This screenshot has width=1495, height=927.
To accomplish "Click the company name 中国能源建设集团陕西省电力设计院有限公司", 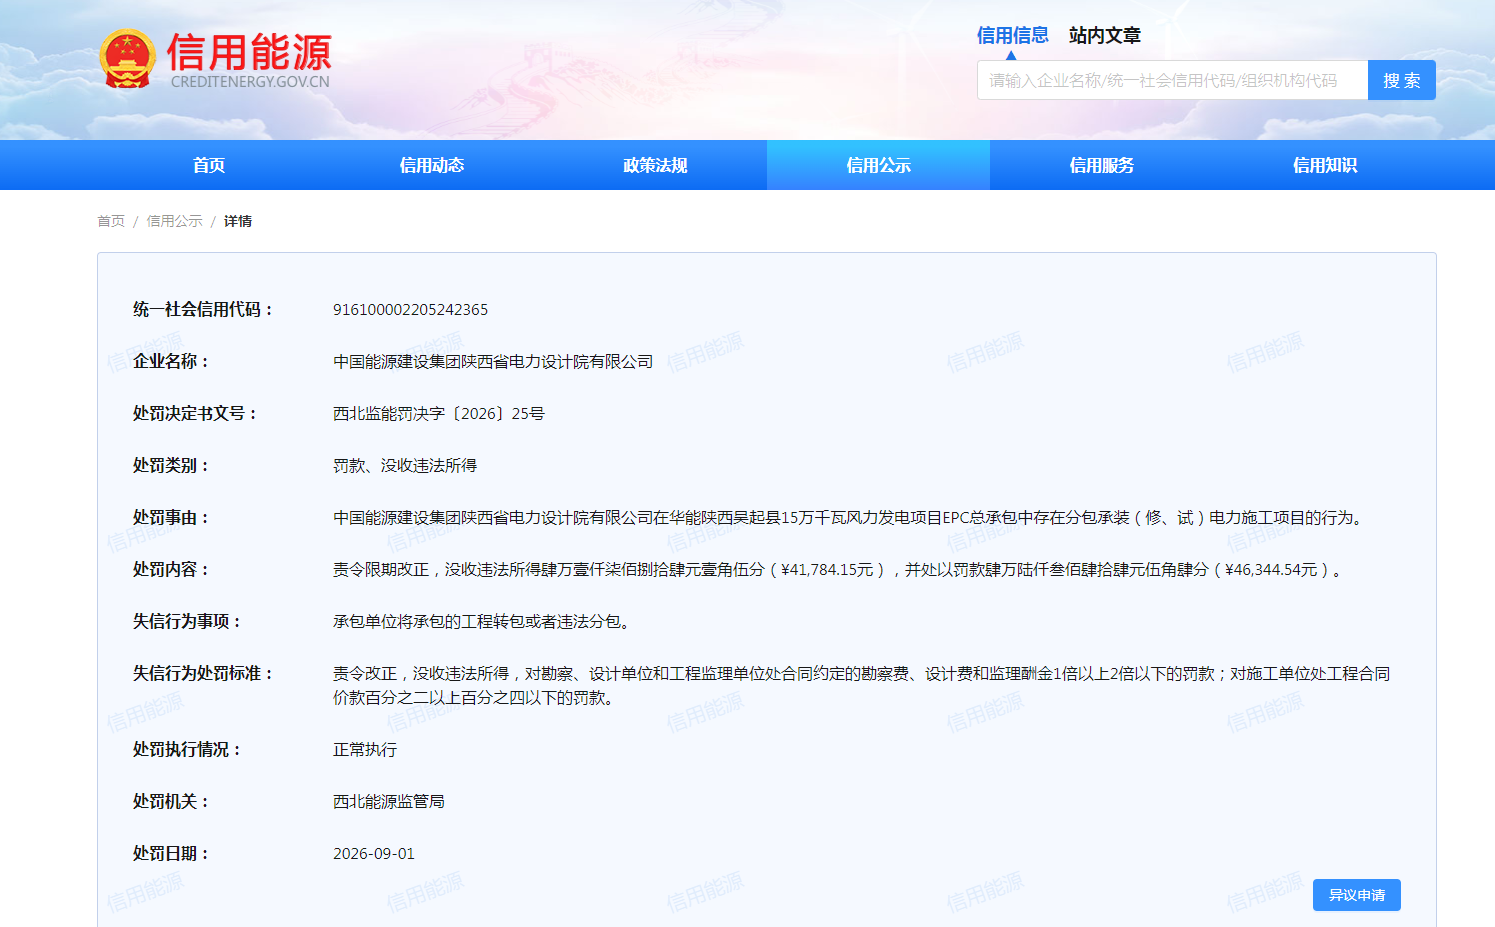I will tap(493, 362).
